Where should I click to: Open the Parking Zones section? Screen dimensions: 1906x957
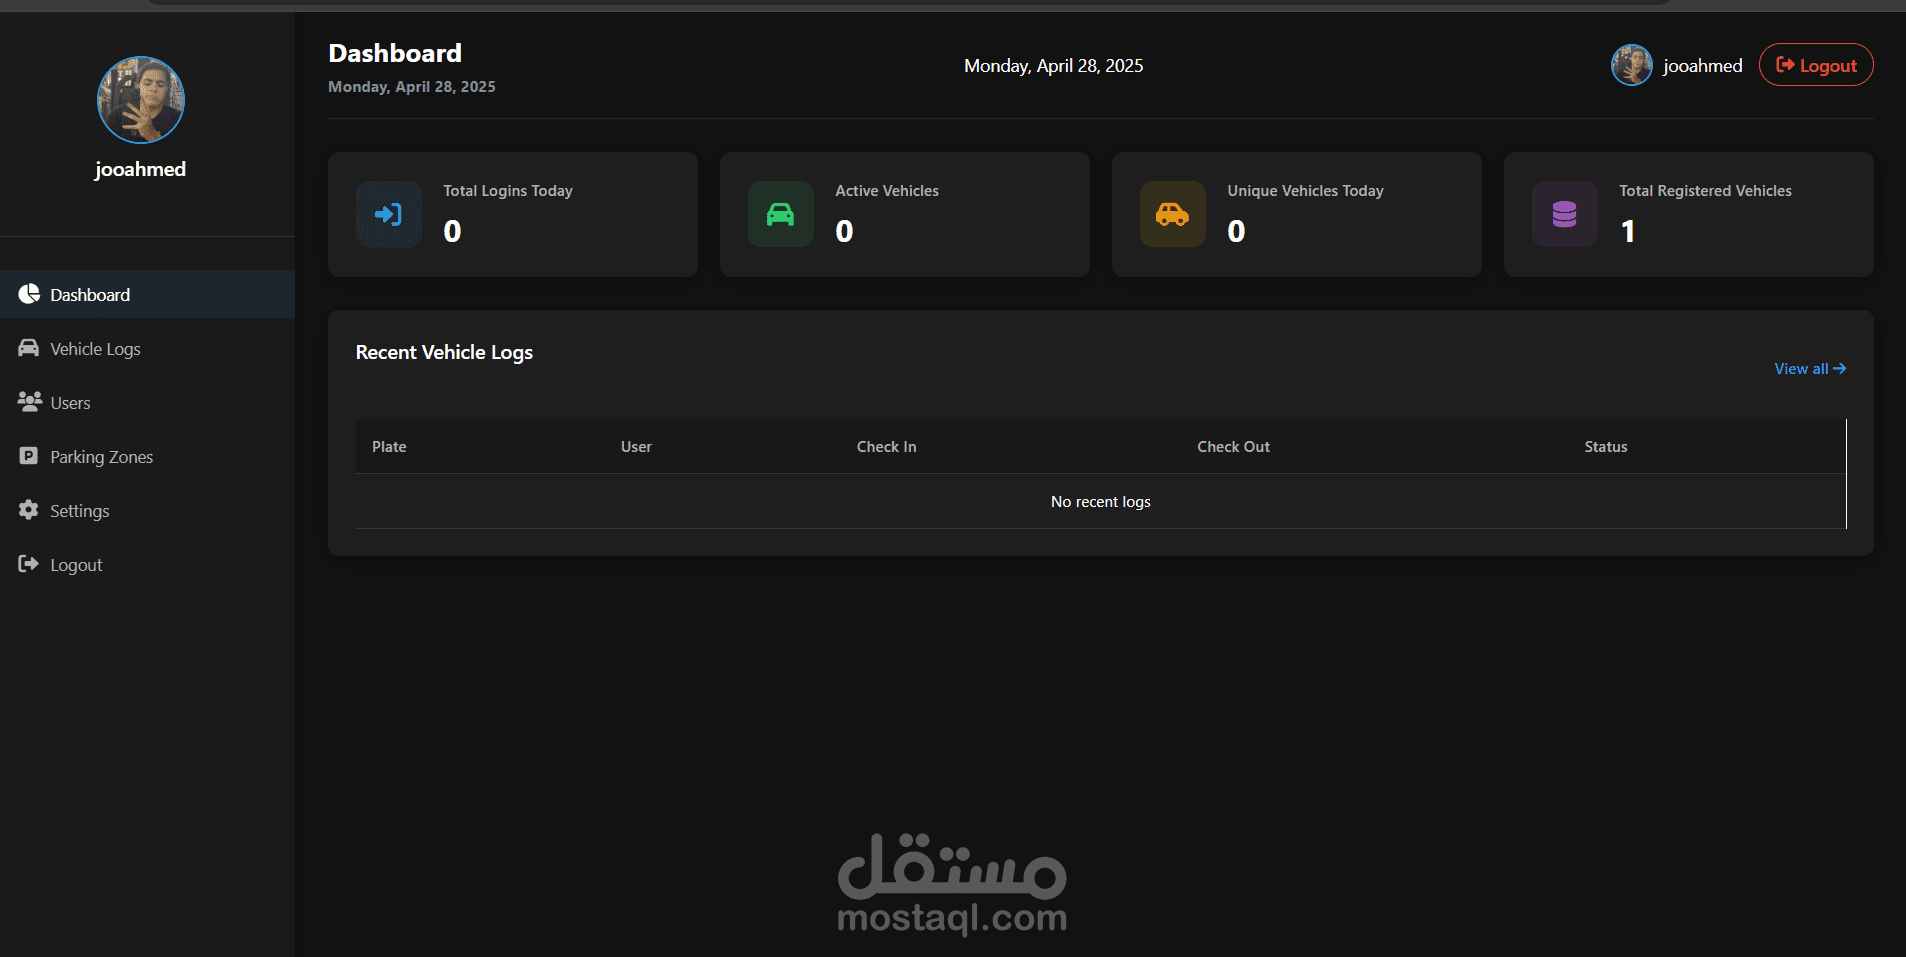[147, 456]
